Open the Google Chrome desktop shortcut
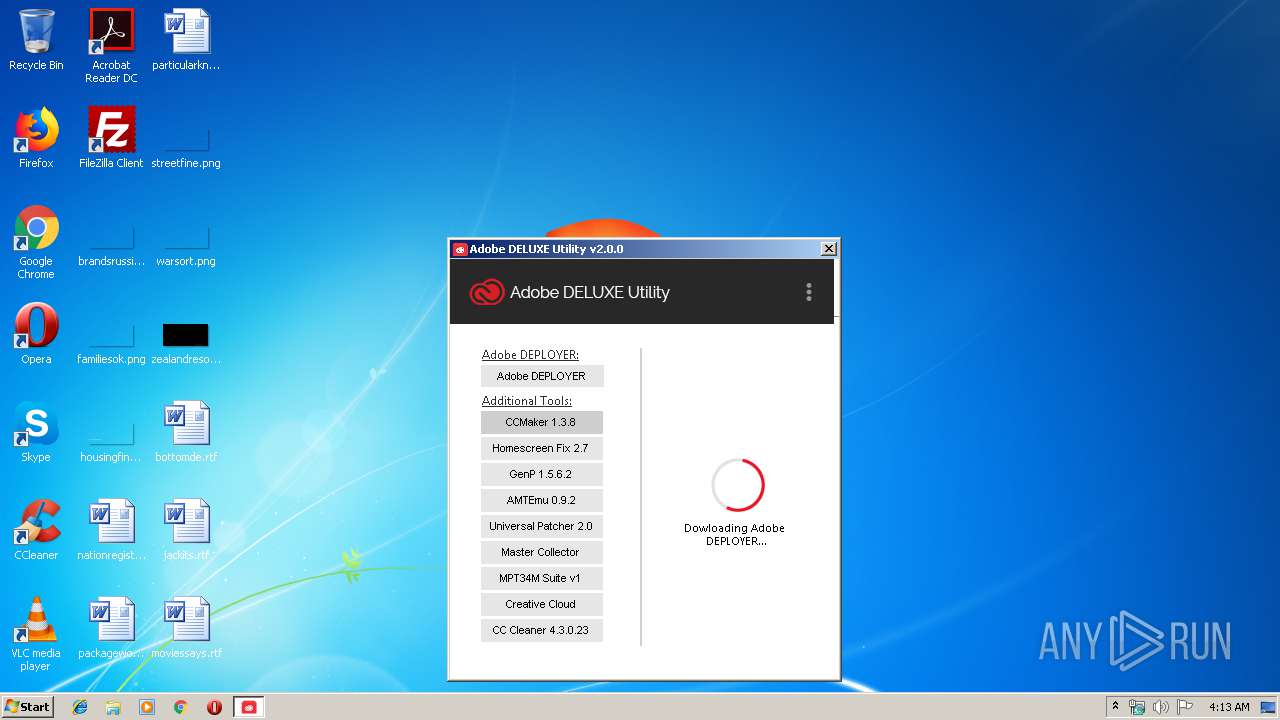The width and height of the screenshot is (1280, 720). coord(36,242)
